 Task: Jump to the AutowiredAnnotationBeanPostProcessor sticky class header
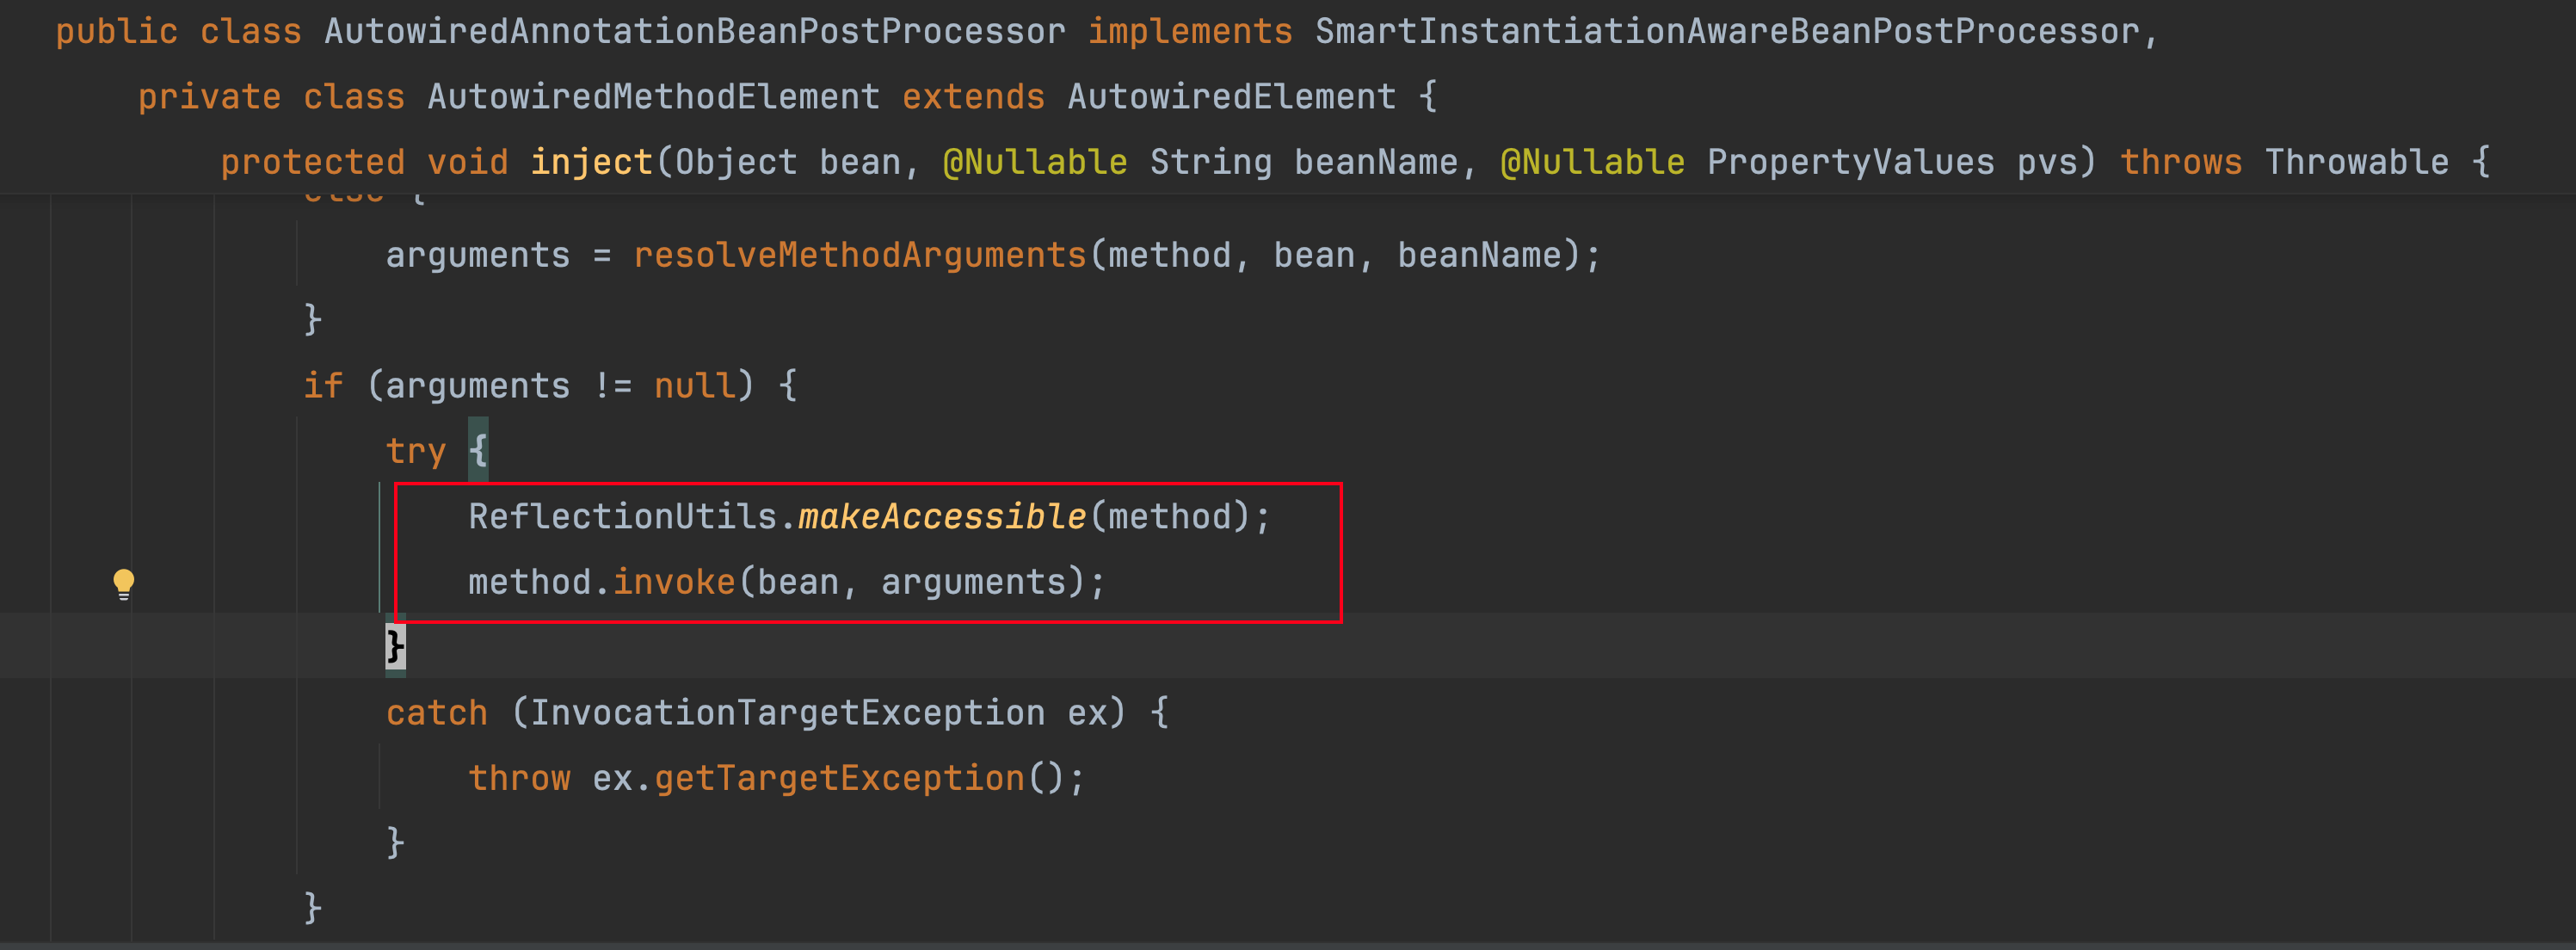[694, 31]
